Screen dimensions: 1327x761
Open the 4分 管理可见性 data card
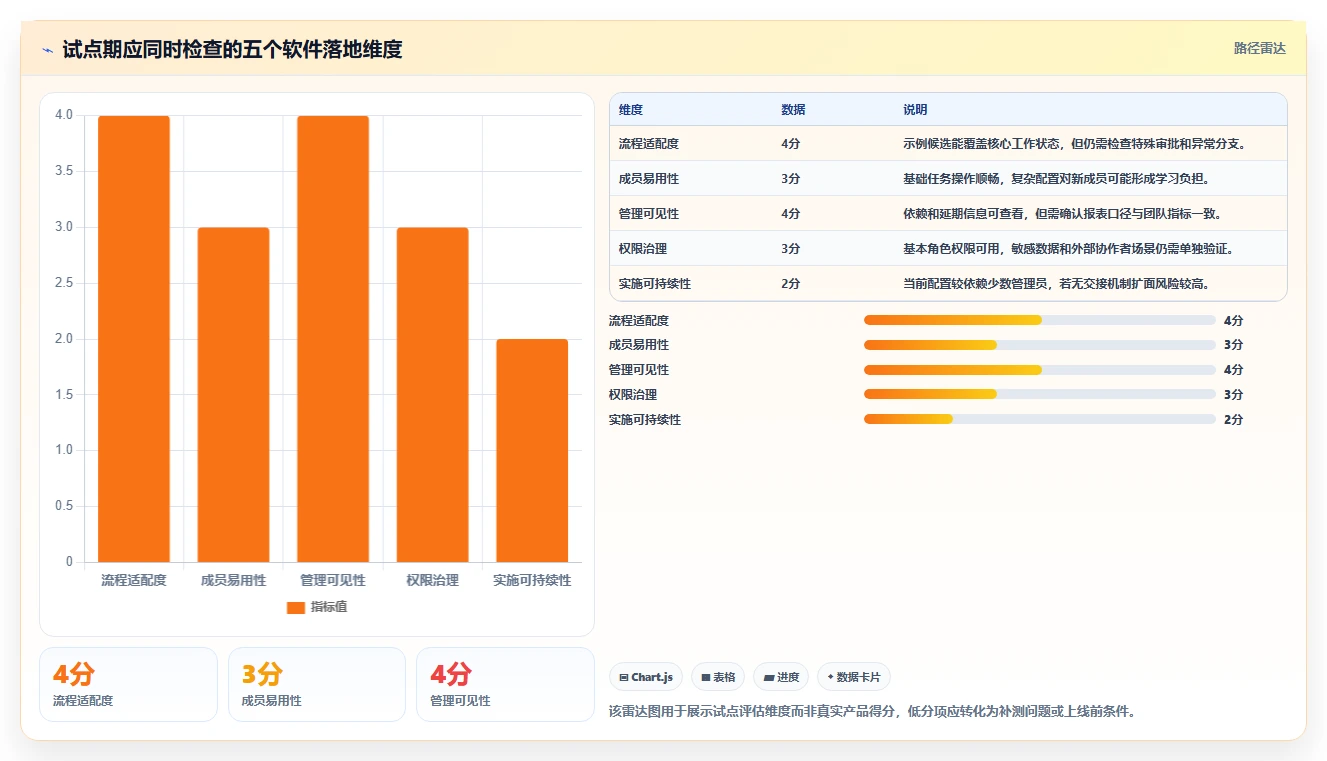tap(505, 684)
